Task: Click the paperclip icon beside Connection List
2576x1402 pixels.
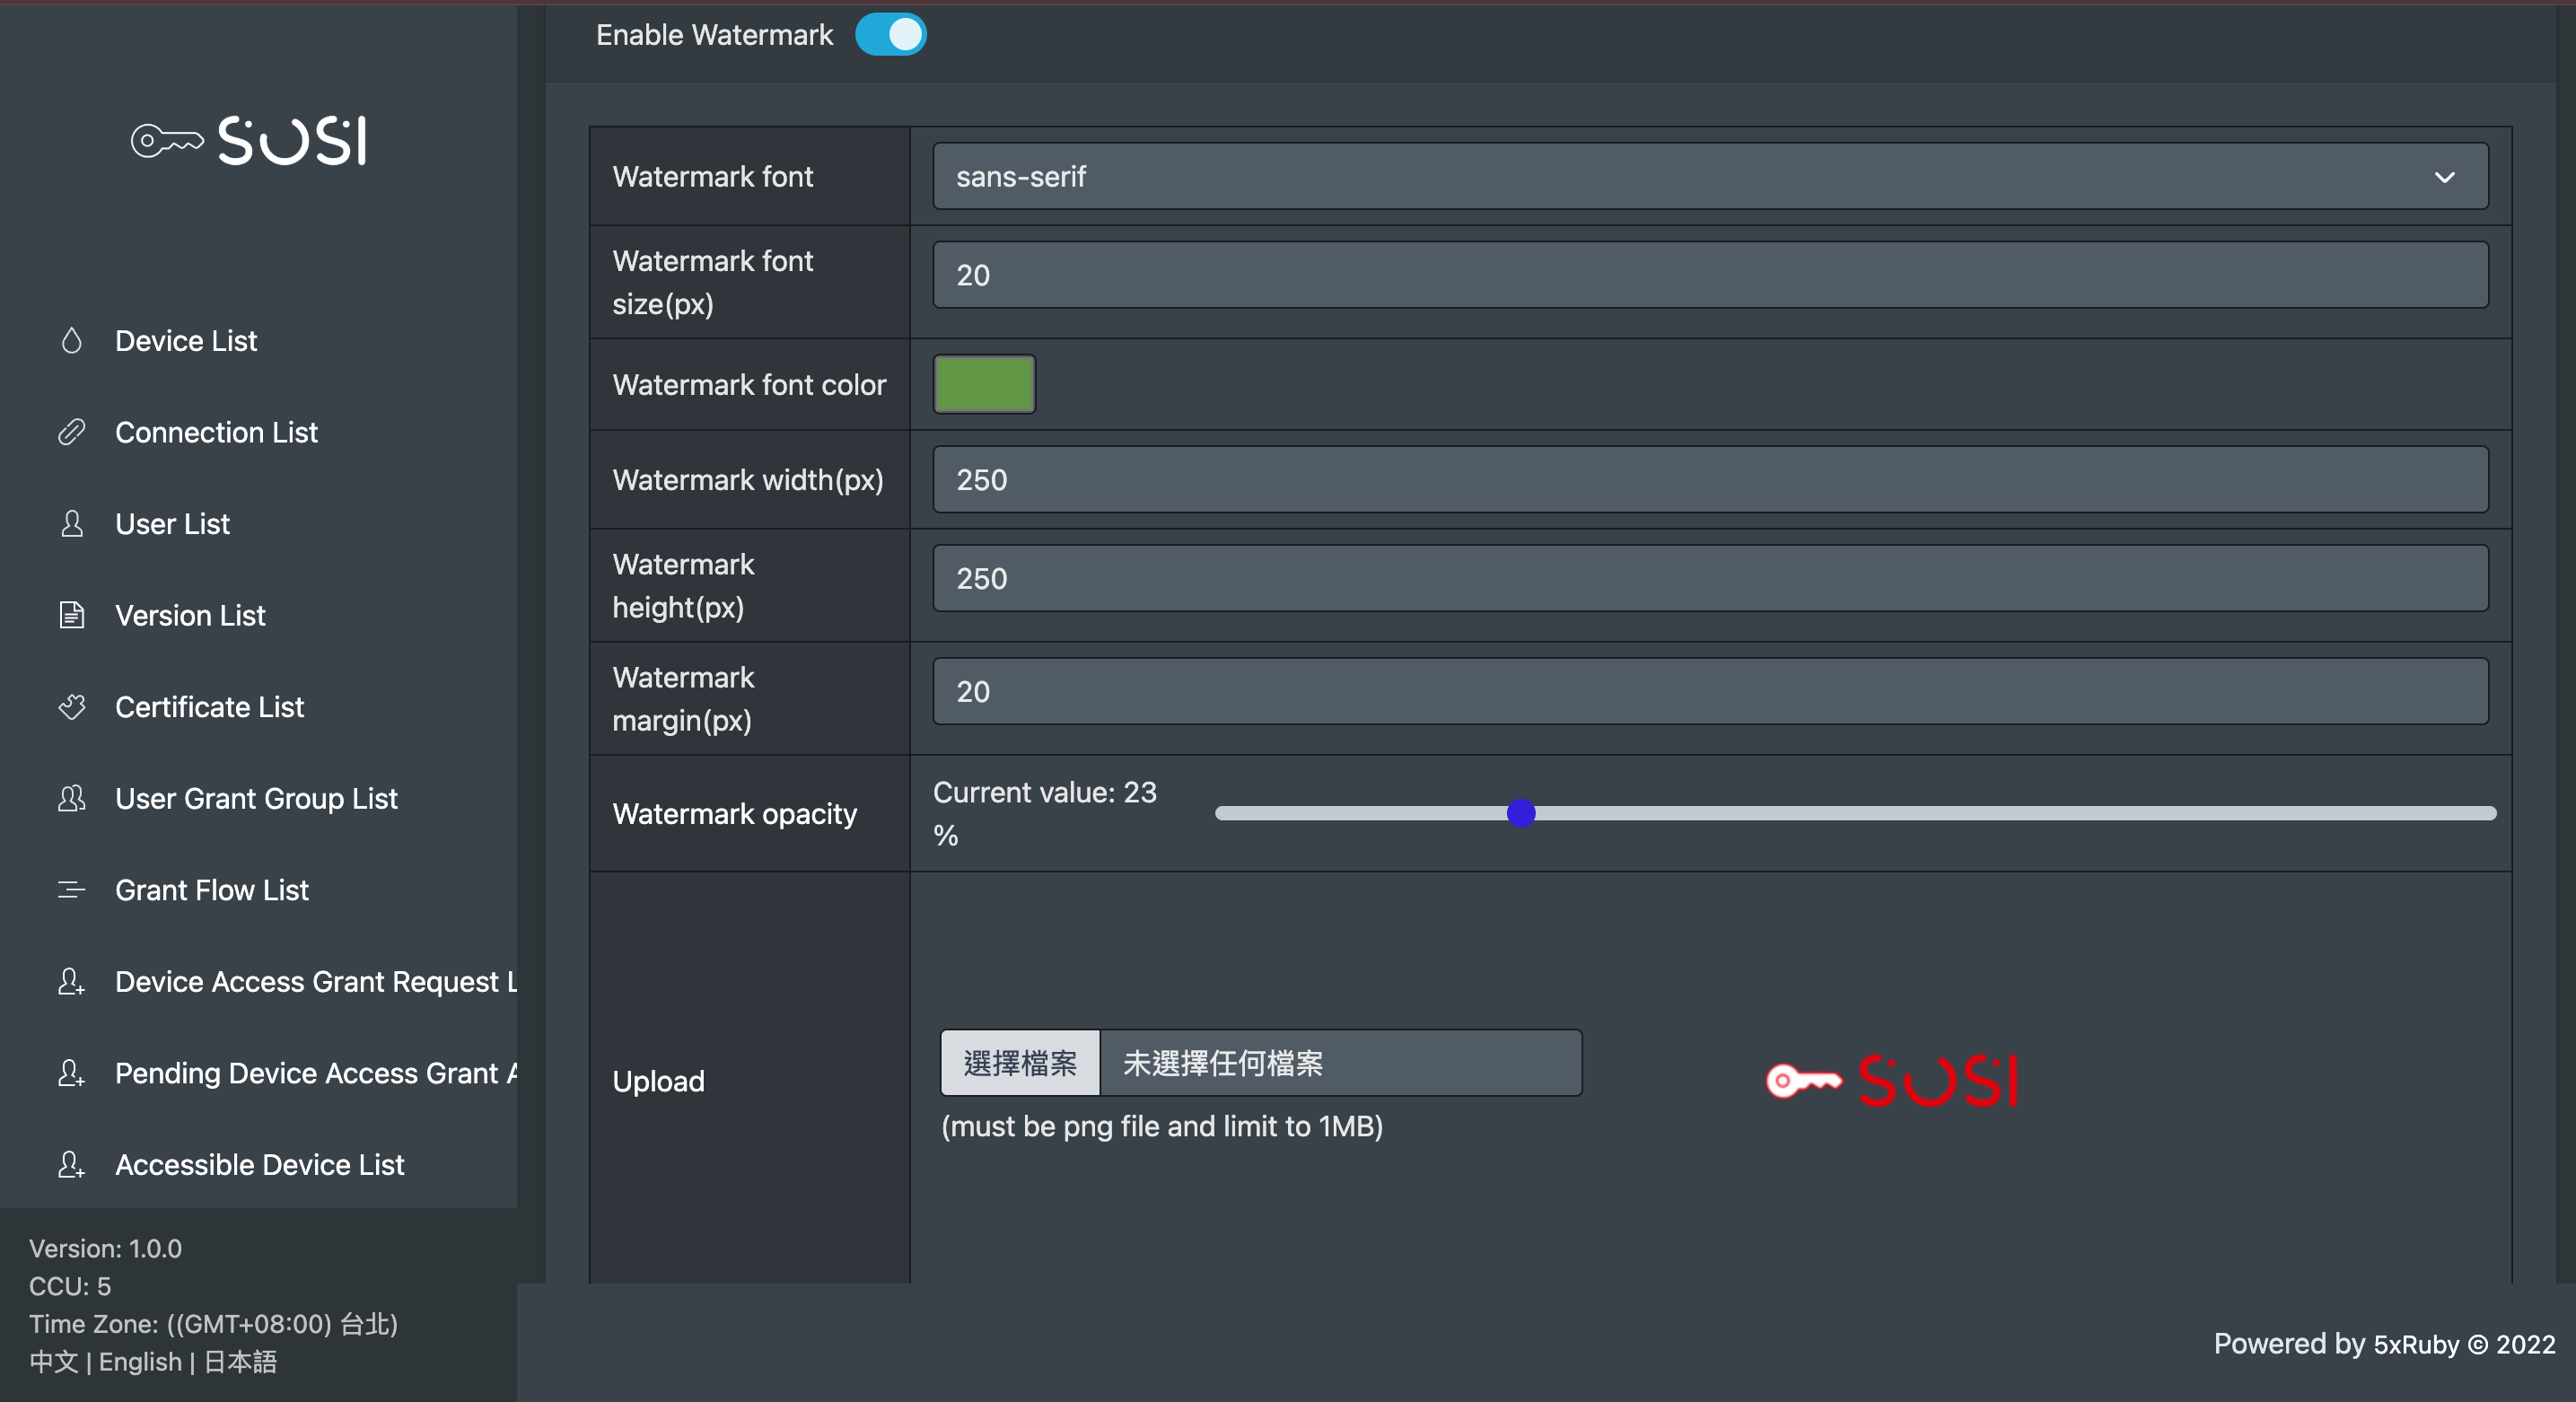Action: point(71,432)
